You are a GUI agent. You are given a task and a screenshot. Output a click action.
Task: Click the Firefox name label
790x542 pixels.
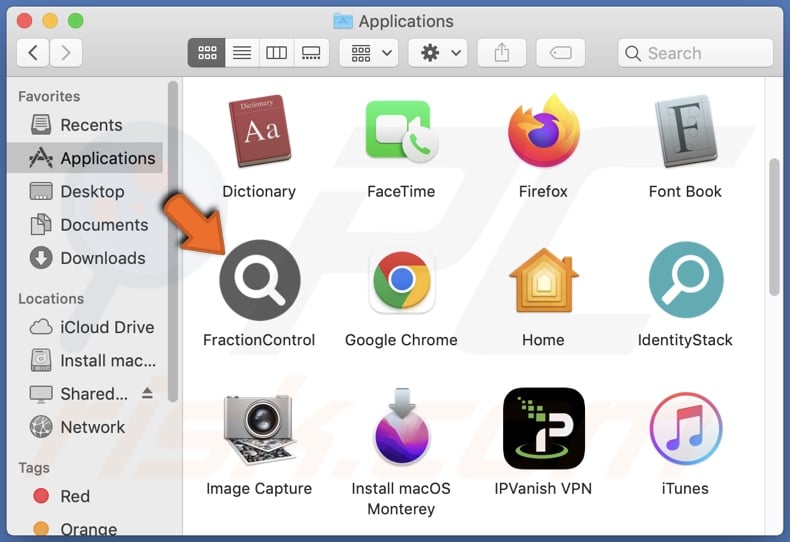coord(543,191)
